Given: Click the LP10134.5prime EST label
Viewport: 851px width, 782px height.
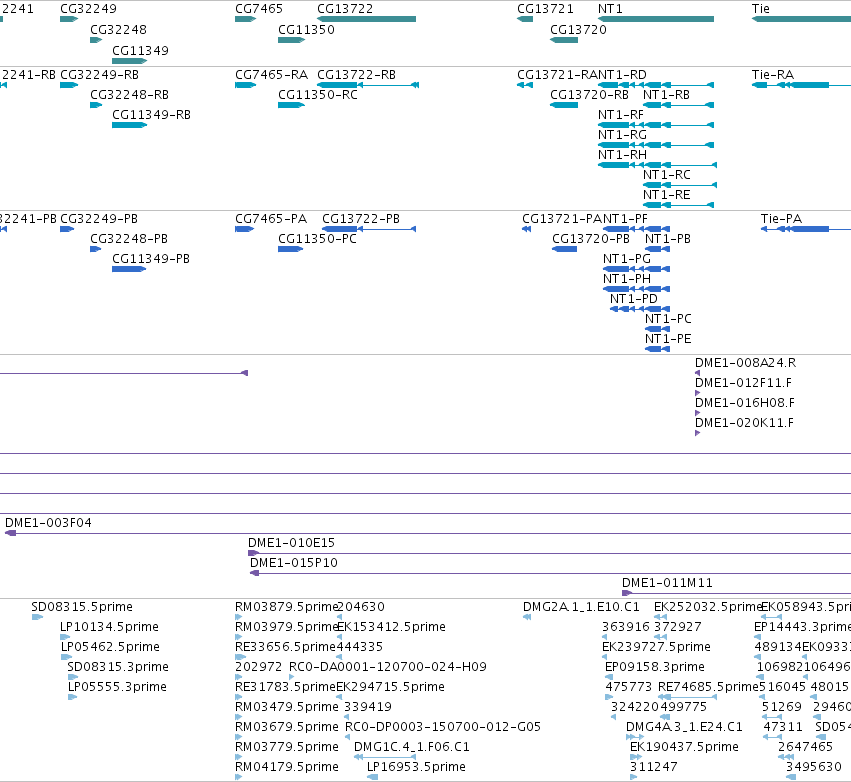Looking at the screenshot, I should pos(109,627).
